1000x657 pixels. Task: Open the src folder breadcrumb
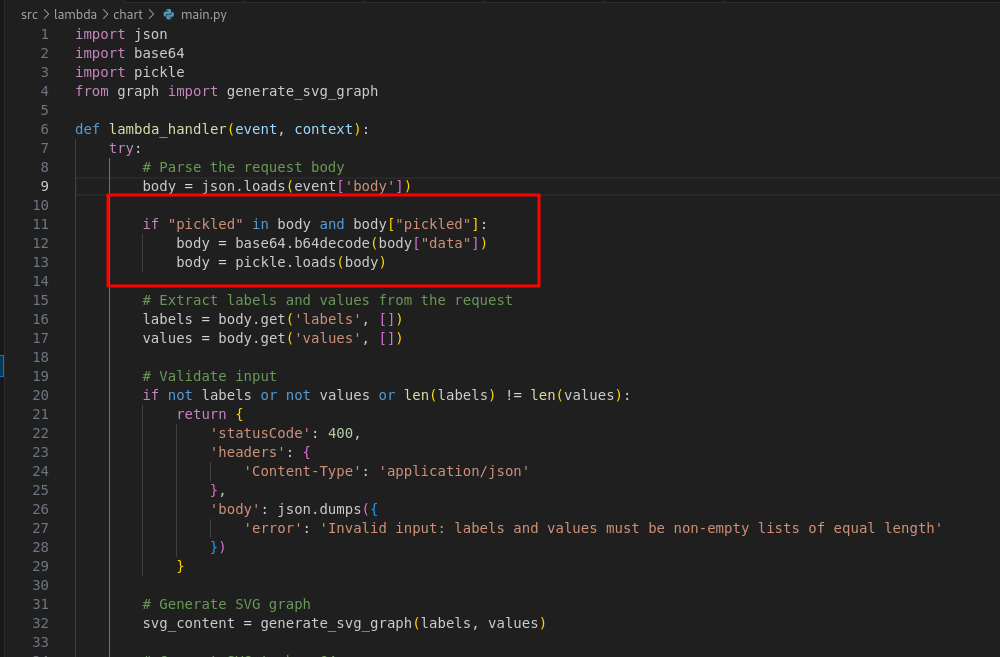(29, 14)
